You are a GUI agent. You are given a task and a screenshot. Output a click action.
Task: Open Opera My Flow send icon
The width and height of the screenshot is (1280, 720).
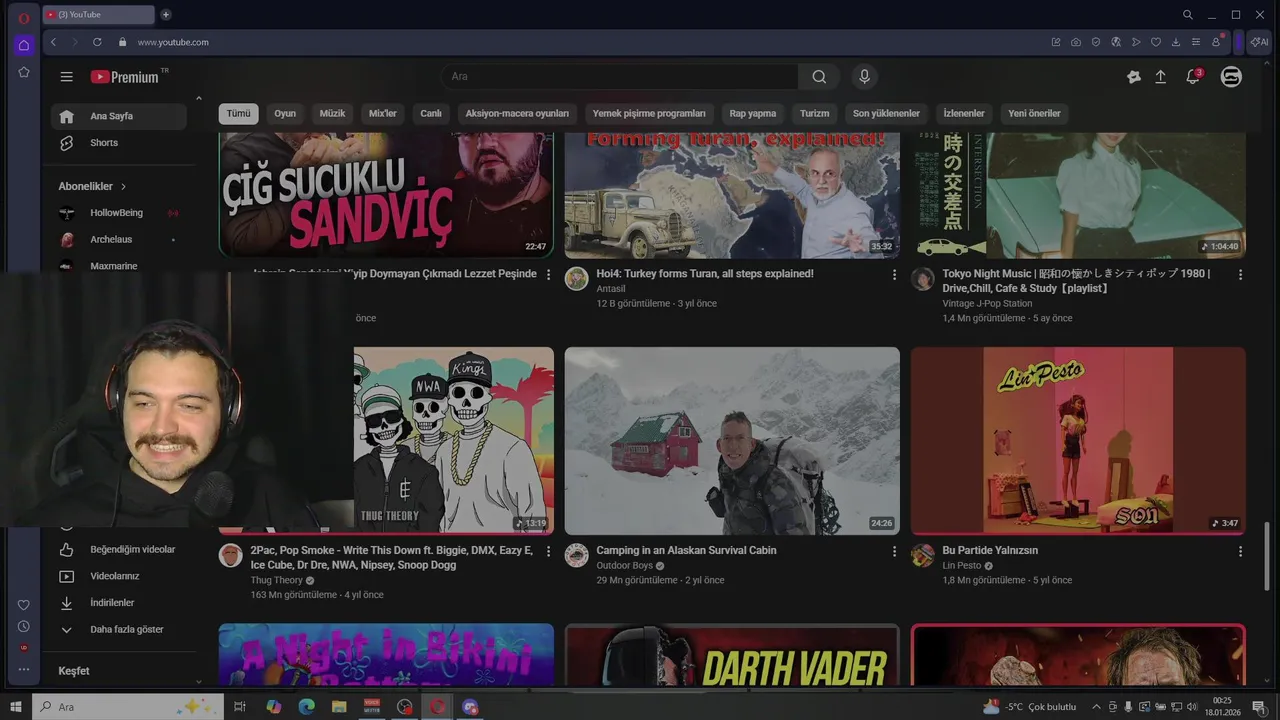pos(1136,42)
